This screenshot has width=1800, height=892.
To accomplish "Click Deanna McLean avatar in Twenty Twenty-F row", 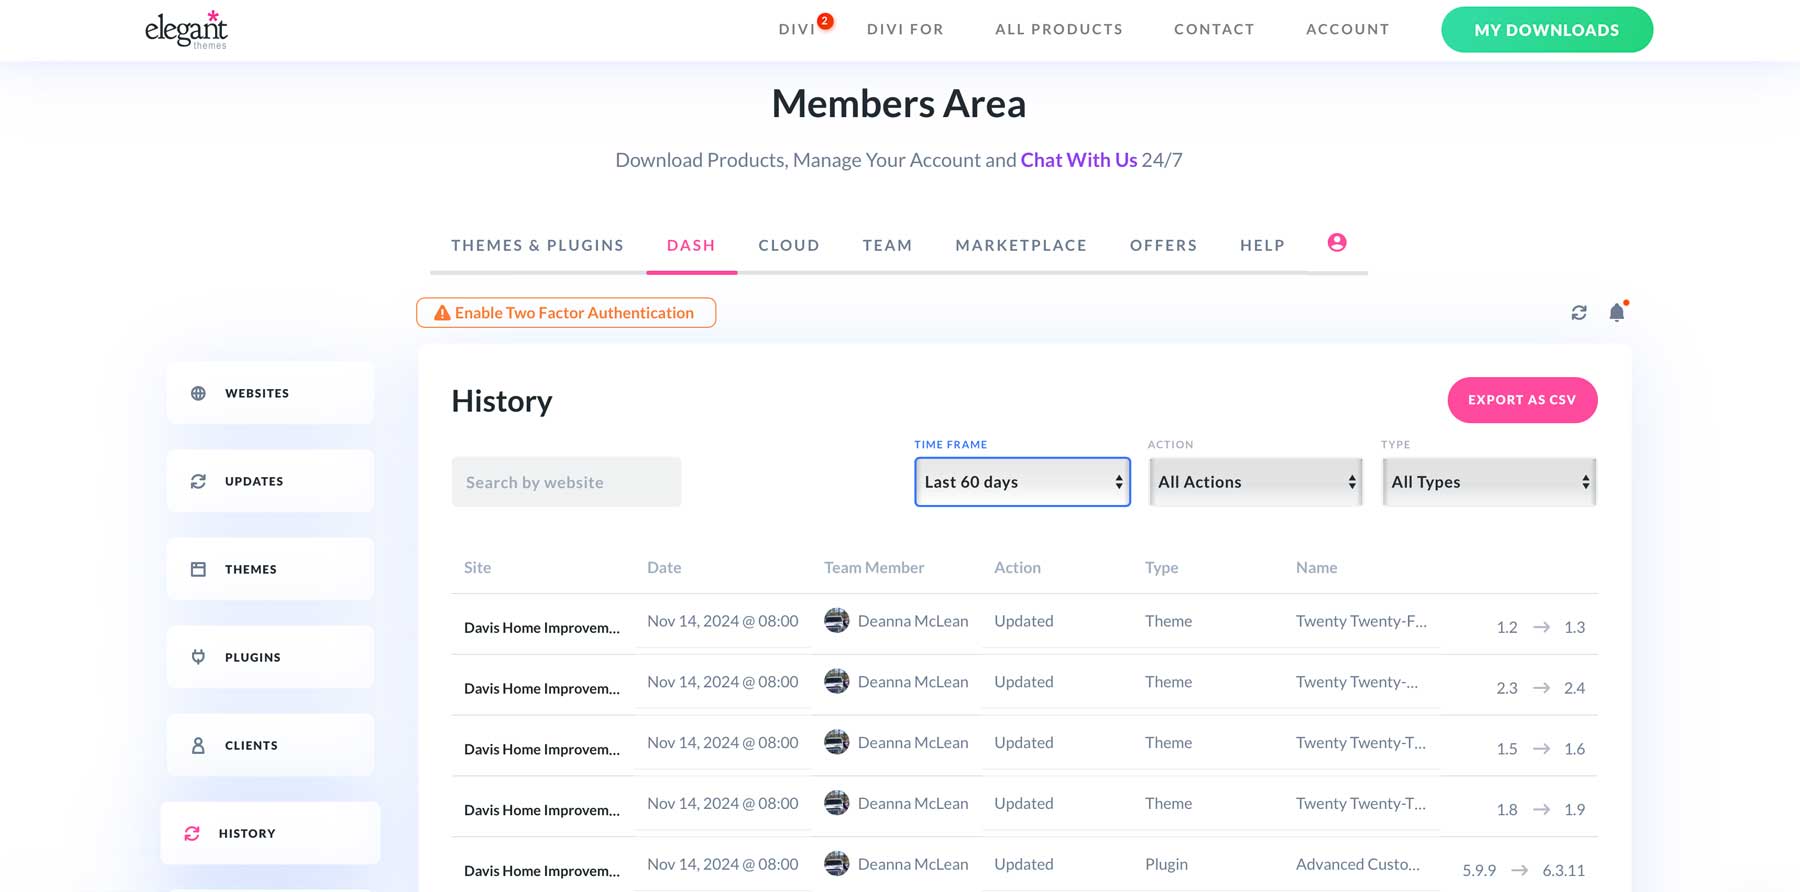I will coord(837,620).
